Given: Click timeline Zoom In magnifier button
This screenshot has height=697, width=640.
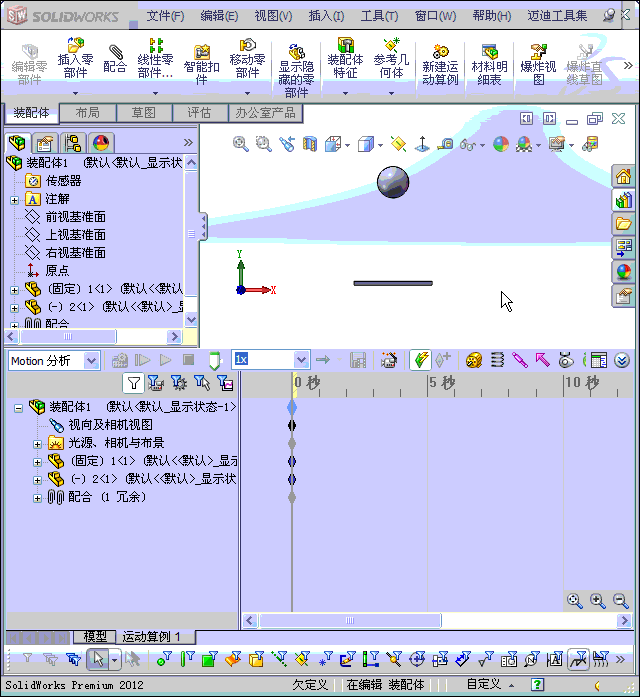Looking at the screenshot, I should coord(598,601).
